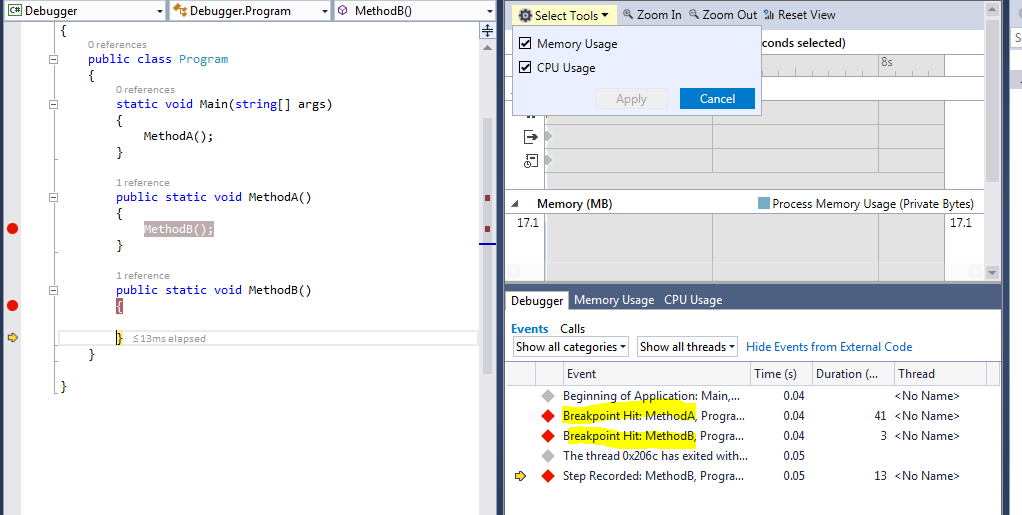
Task: Click red diamond icon for Step Recorded event
Action: (548, 476)
